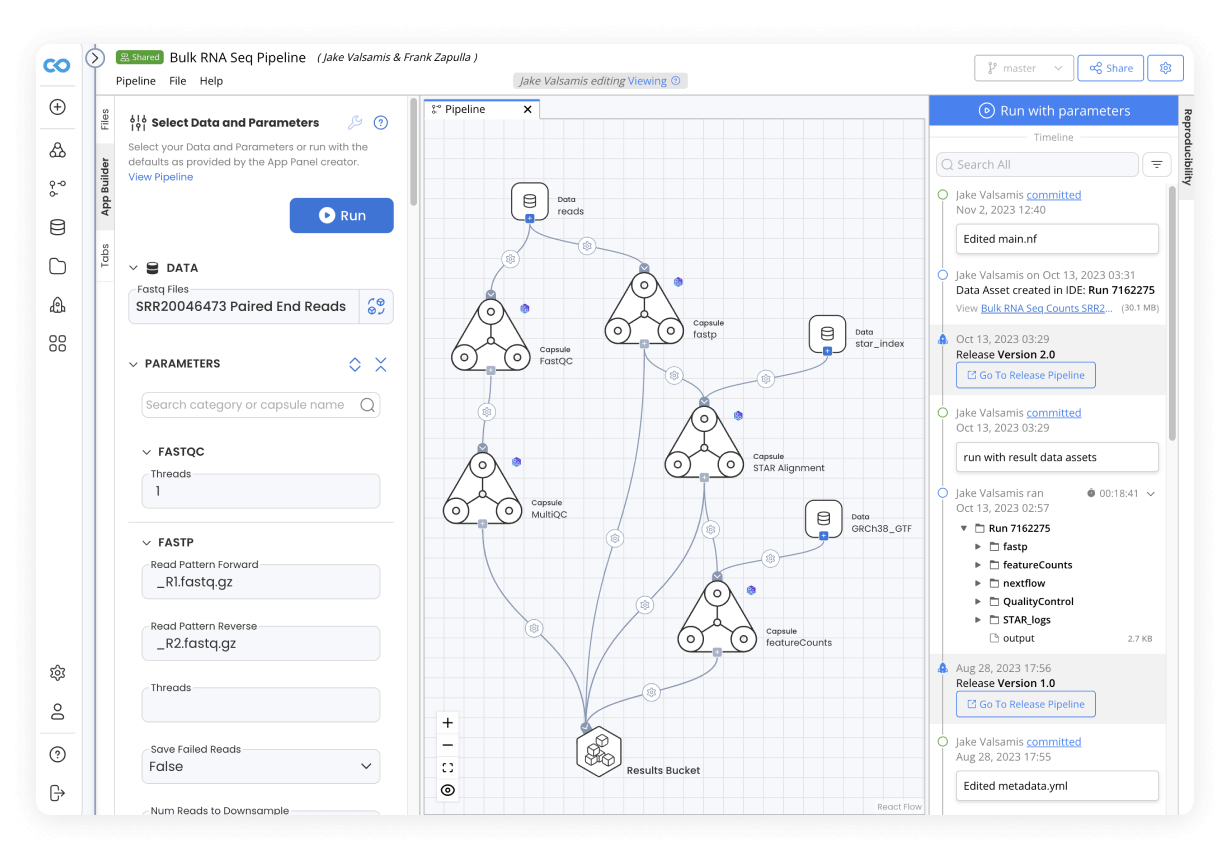
Task: Switch to the Files vertical tab
Action: pyautogui.click(x=104, y=120)
